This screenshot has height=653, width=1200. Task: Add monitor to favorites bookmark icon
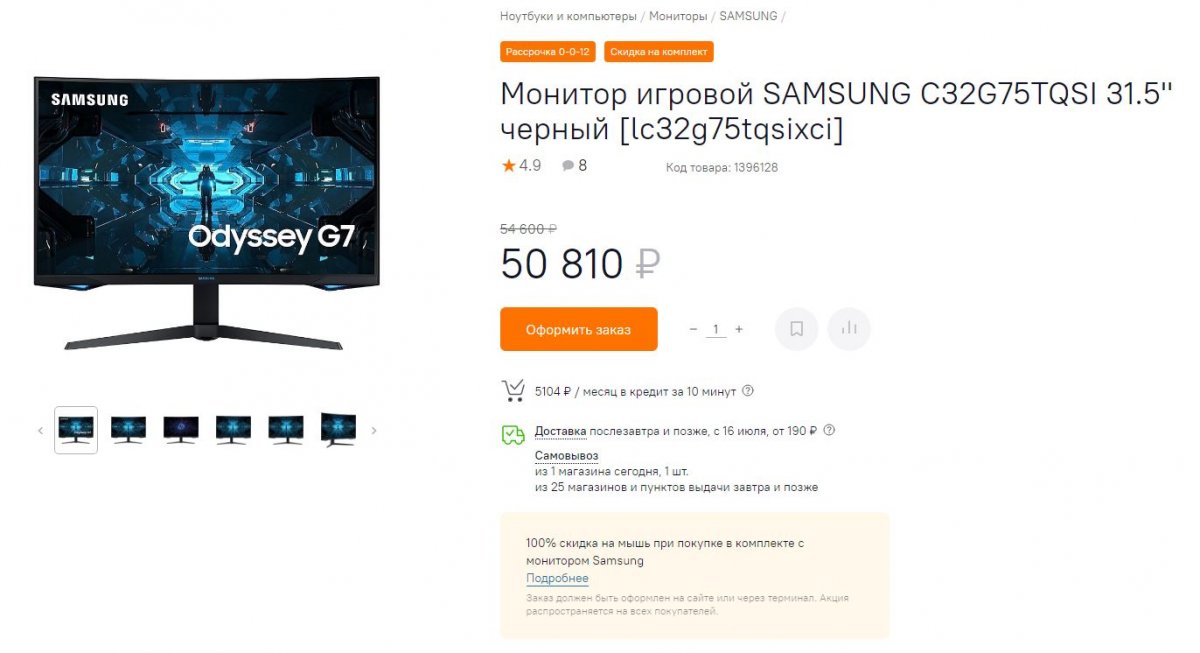coord(796,329)
